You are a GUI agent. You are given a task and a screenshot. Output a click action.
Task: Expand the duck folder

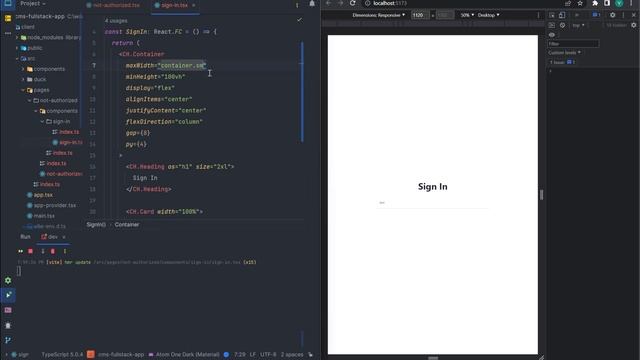point(23,80)
